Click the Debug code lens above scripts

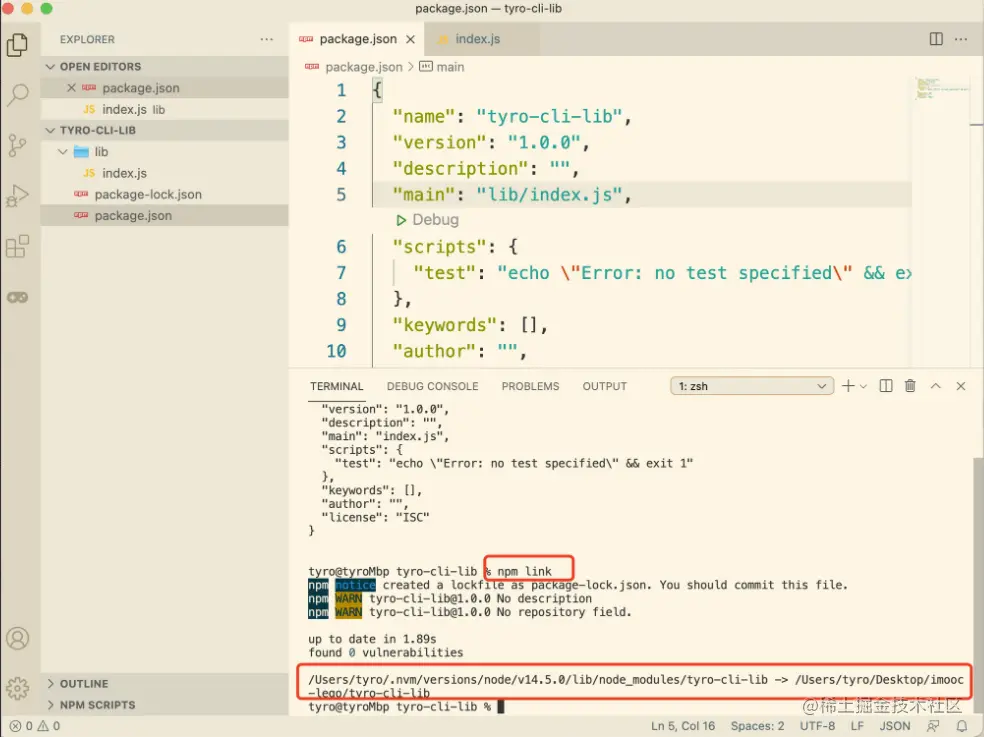pos(427,220)
